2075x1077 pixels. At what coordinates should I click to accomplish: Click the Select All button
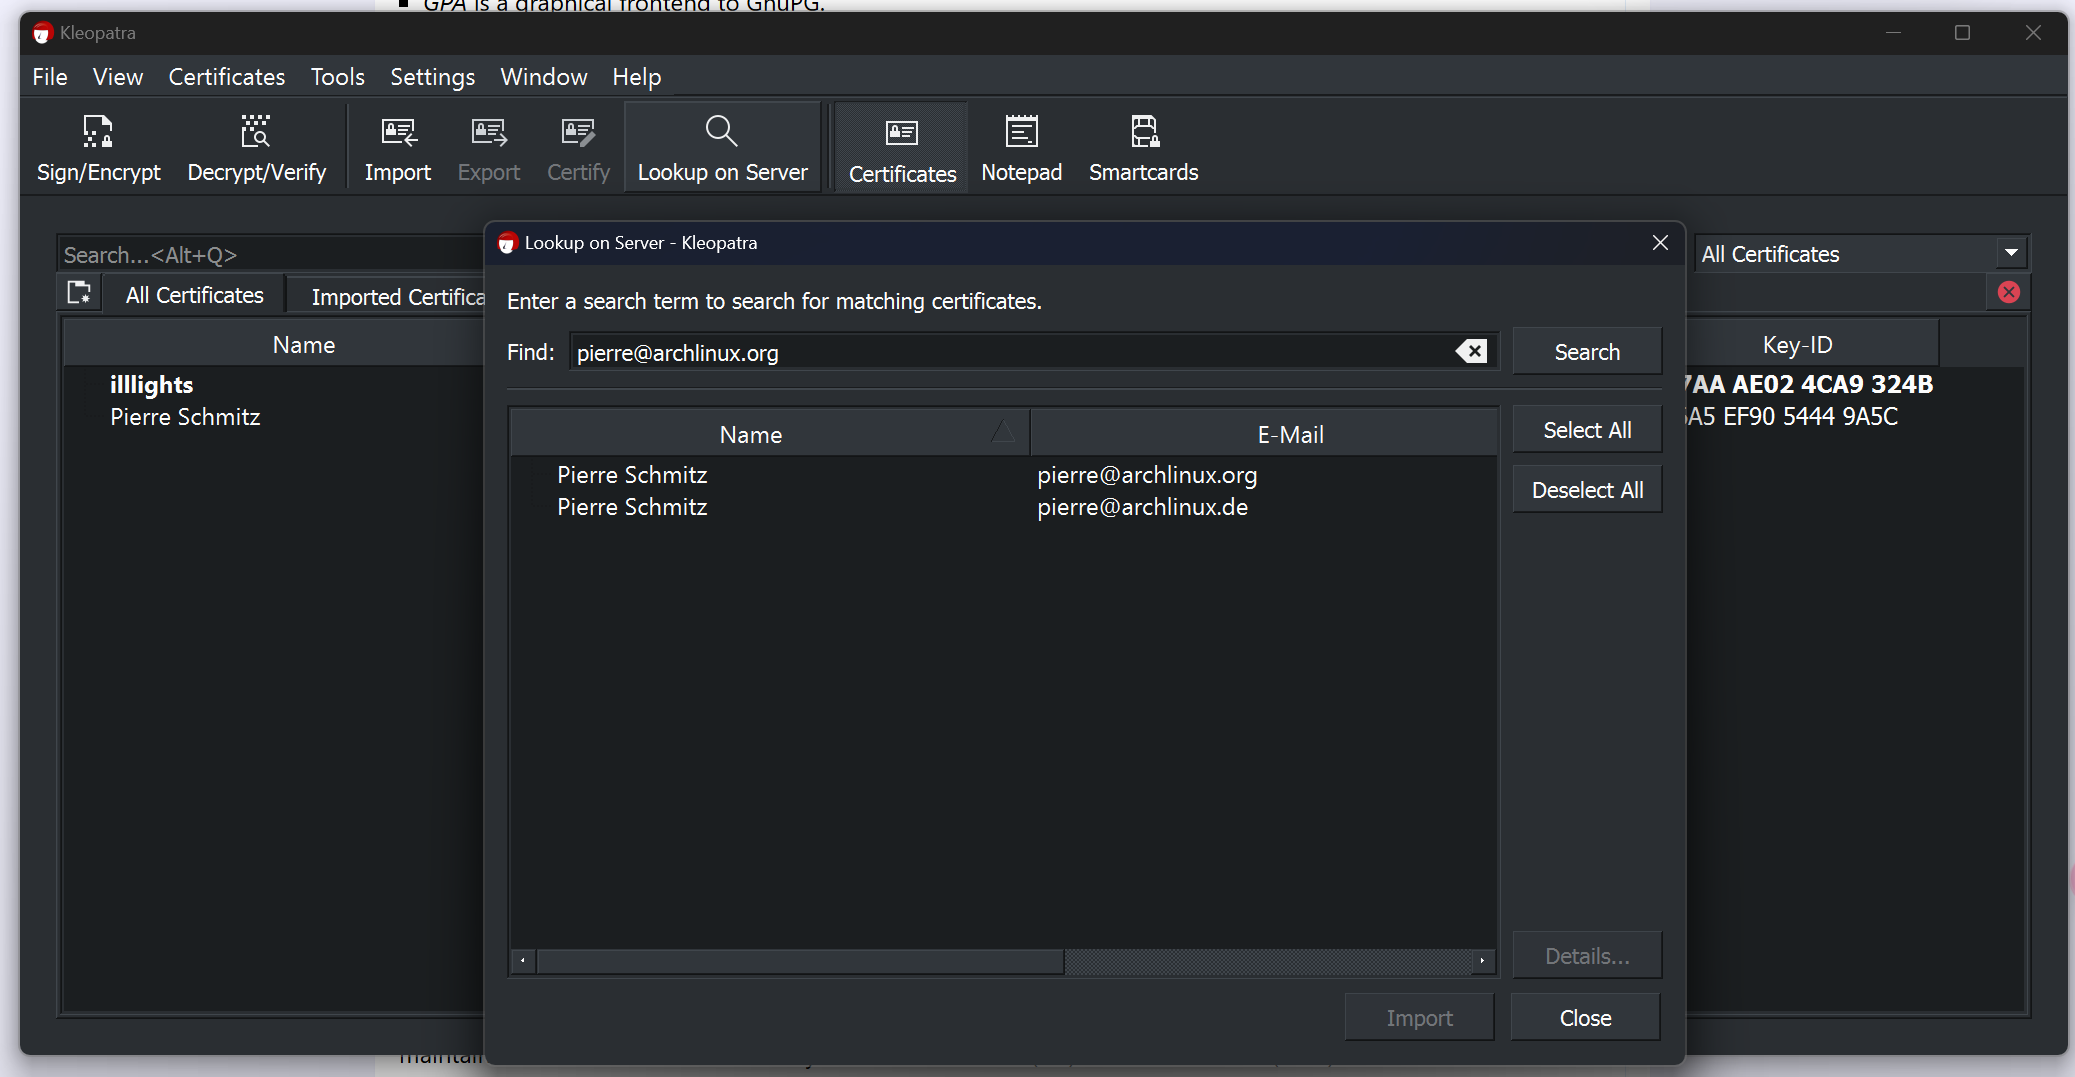pyautogui.click(x=1587, y=430)
